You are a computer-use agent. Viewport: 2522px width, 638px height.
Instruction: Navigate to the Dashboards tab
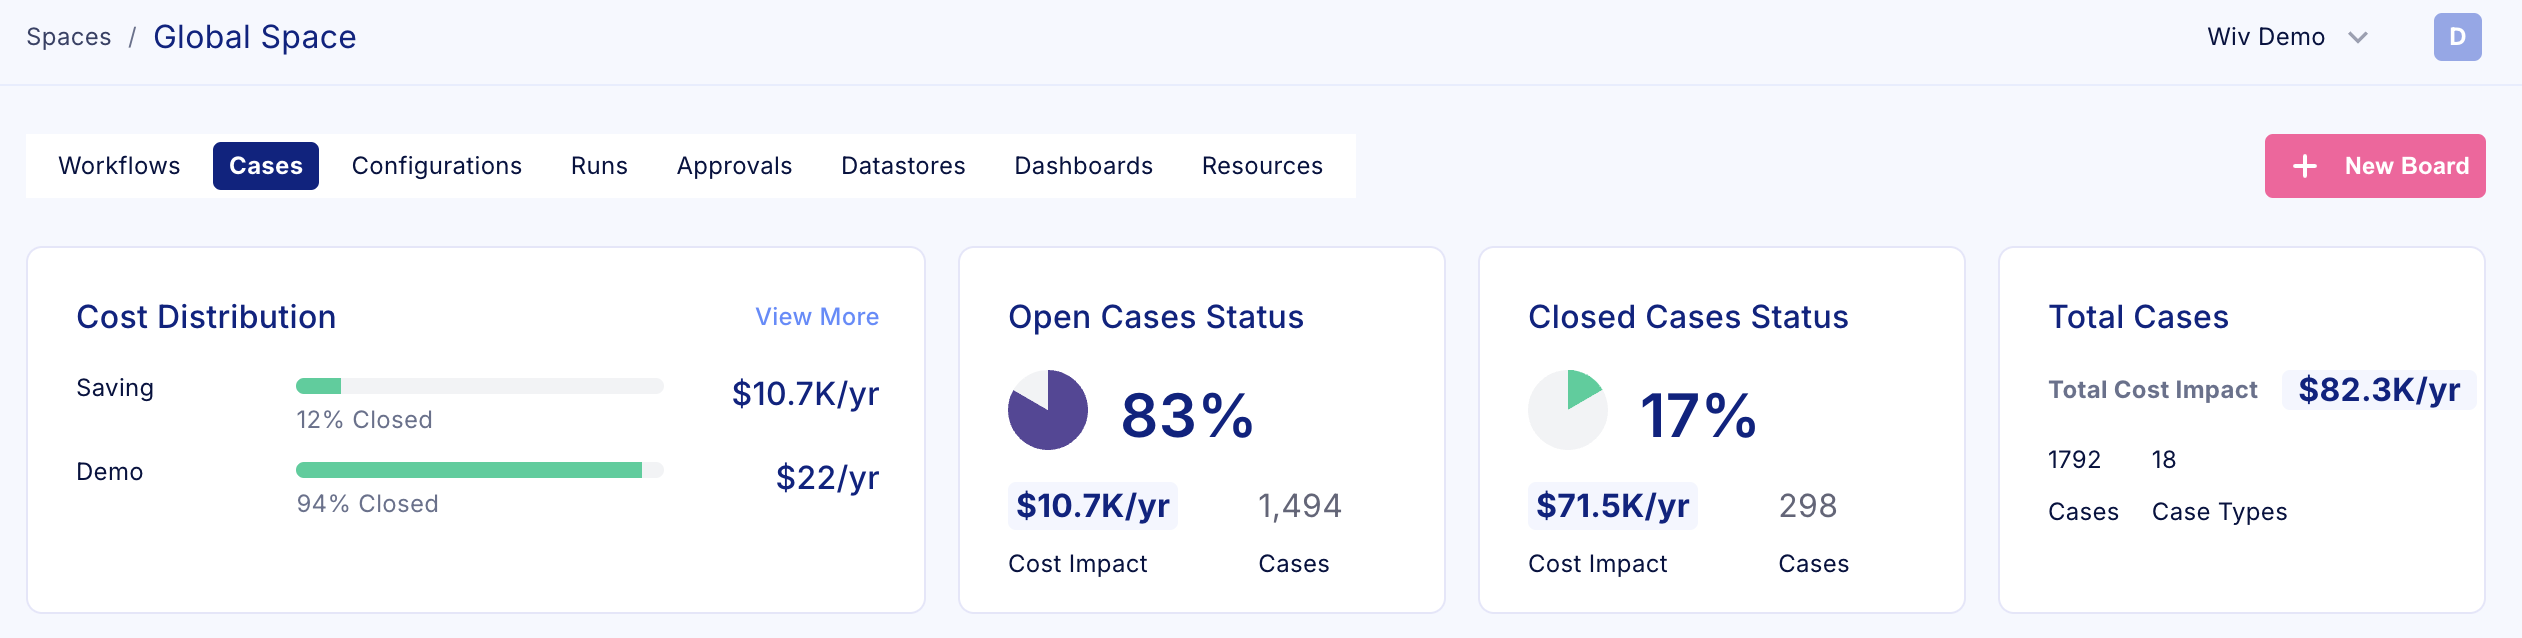[1083, 166]
